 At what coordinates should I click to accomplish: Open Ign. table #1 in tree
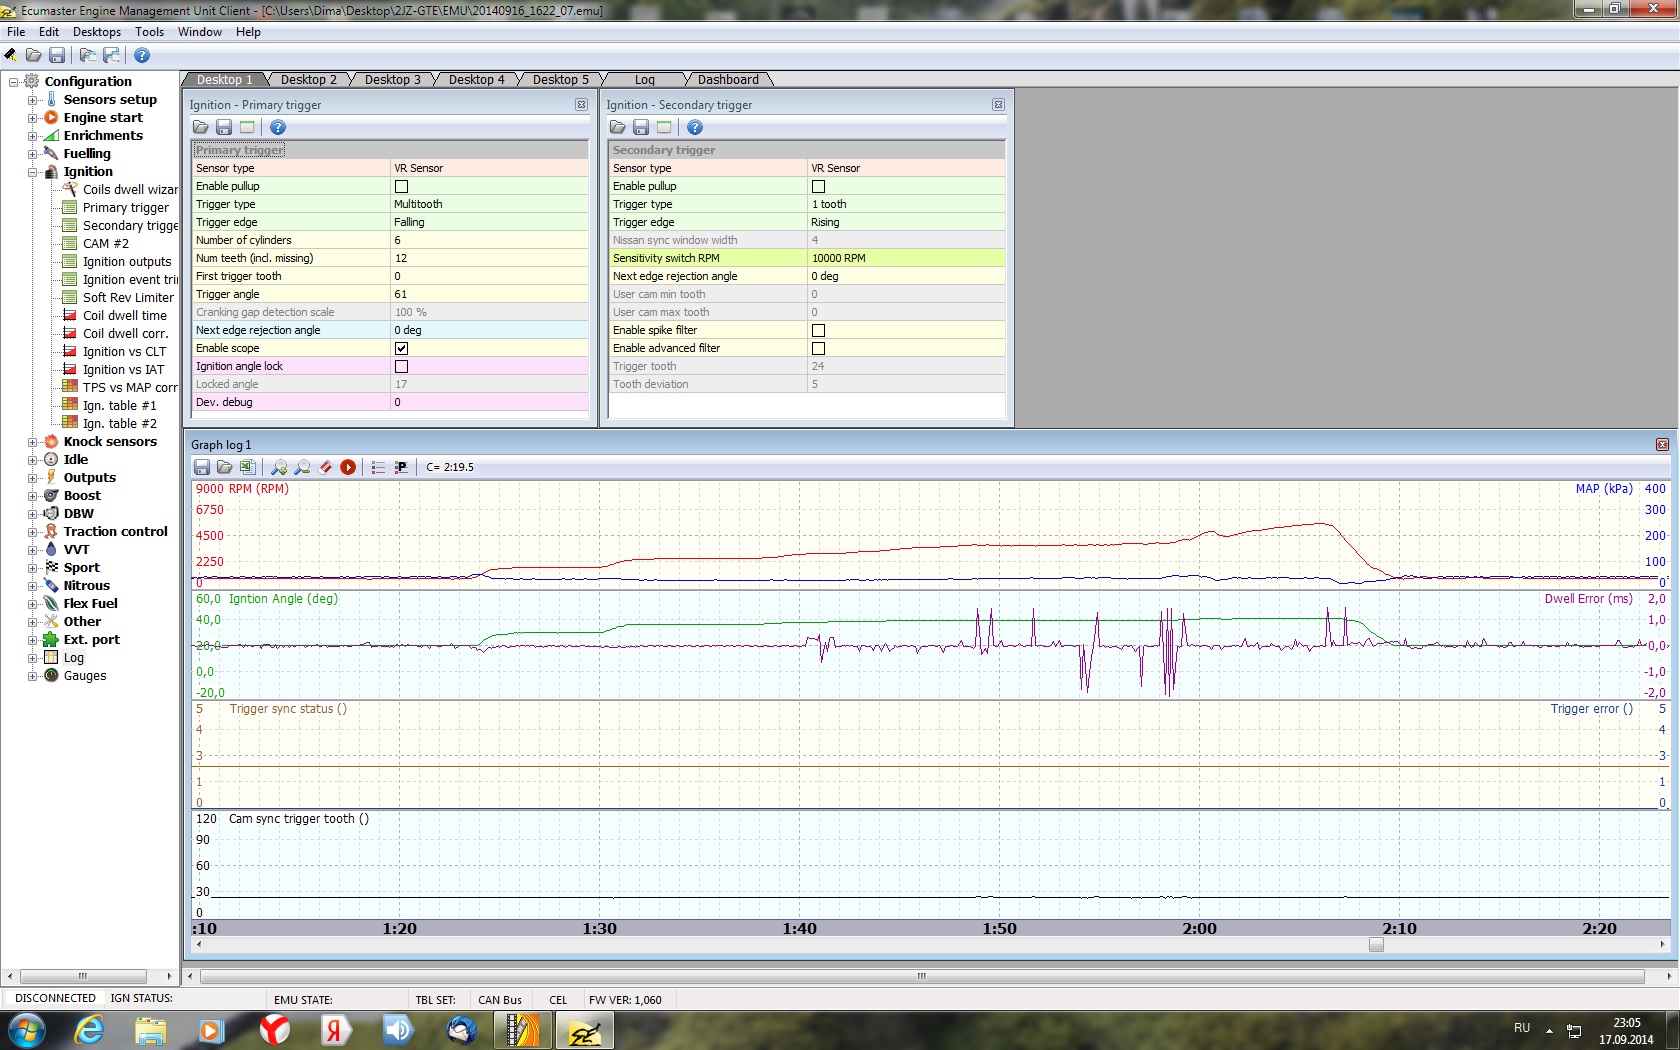tap(119, 406)
